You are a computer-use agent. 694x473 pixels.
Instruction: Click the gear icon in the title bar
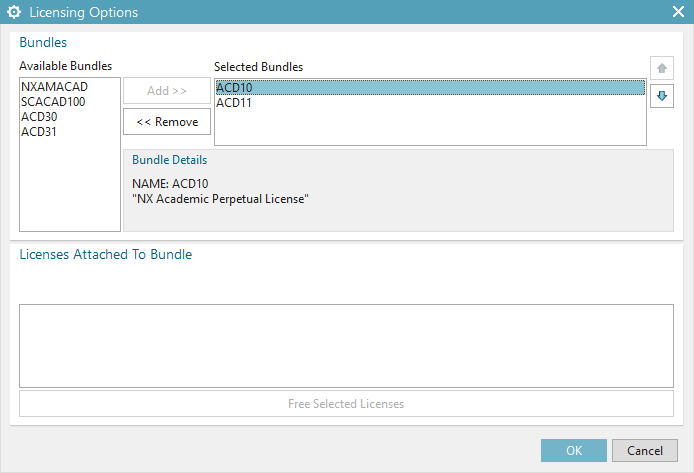[x=15, y=13]
